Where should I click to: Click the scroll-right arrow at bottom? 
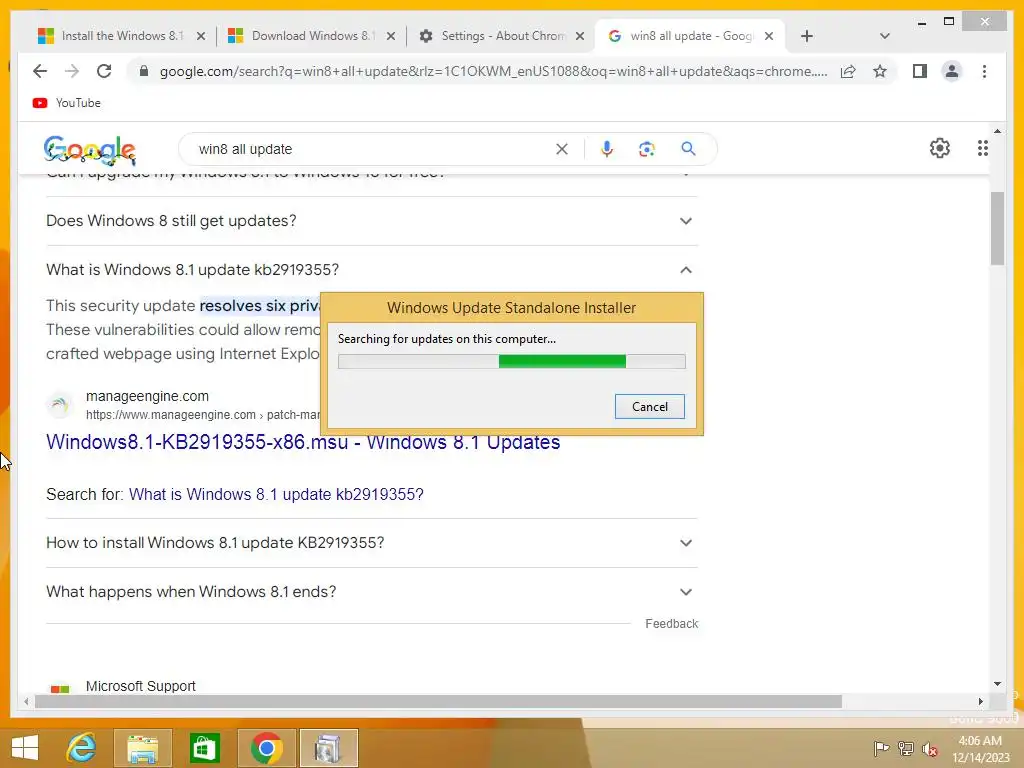tap(980, 701)
